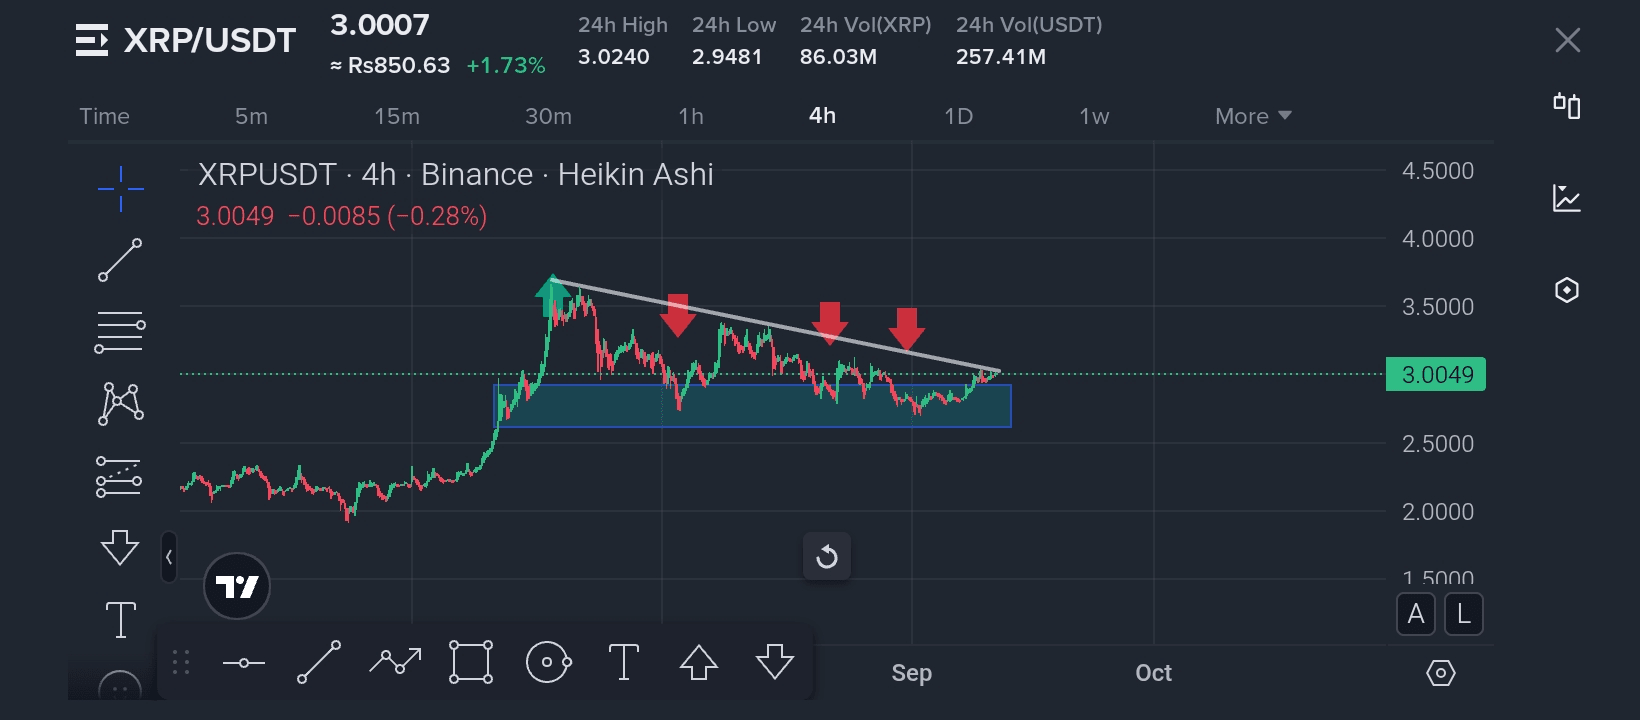
Task: Click the 24h Vol(XRP) value 86.03M
Action: point(838,57)
